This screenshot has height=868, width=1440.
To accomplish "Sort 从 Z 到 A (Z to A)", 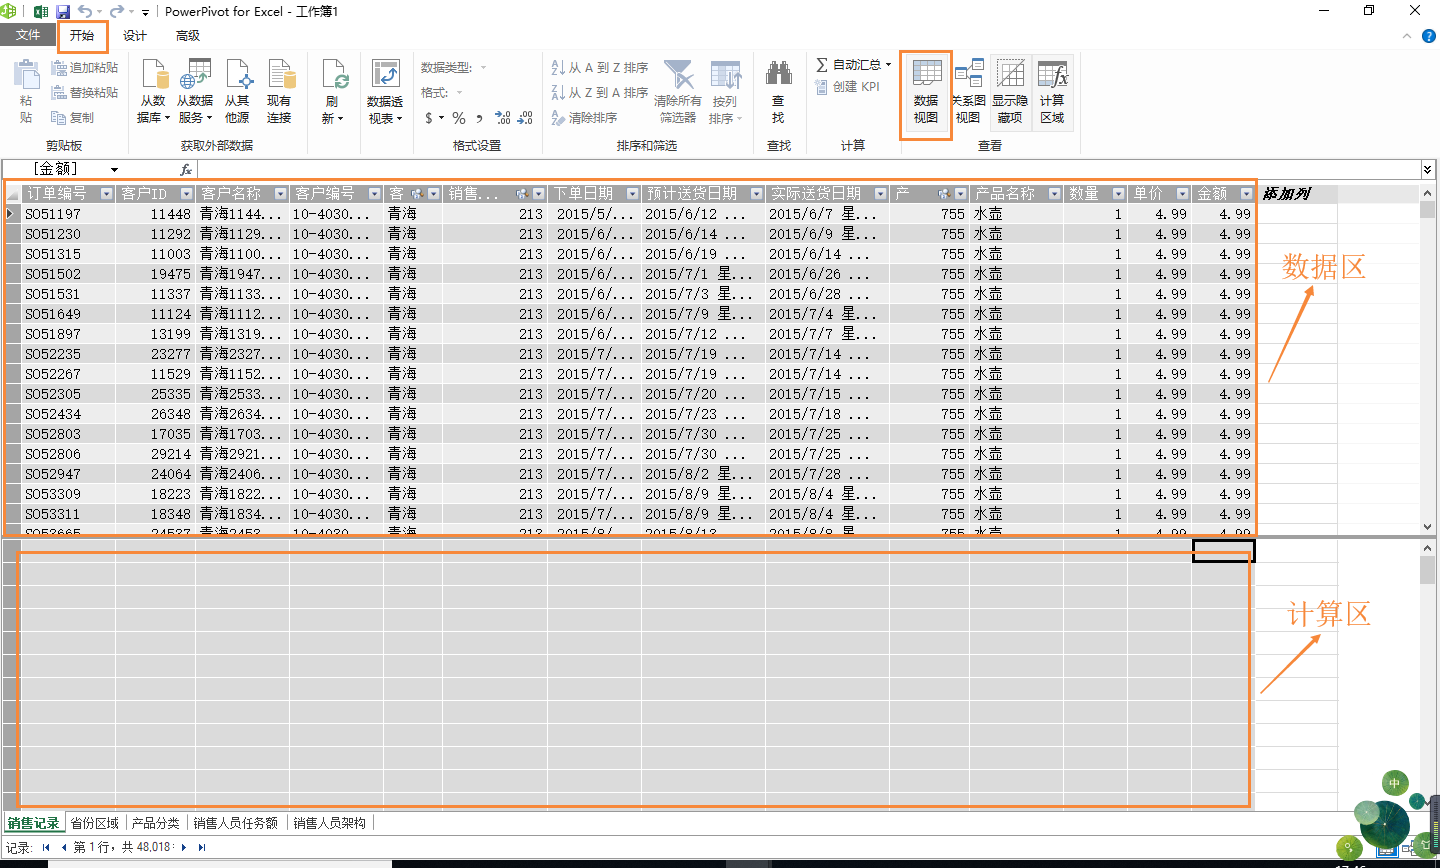I will [x=599, y=93].
